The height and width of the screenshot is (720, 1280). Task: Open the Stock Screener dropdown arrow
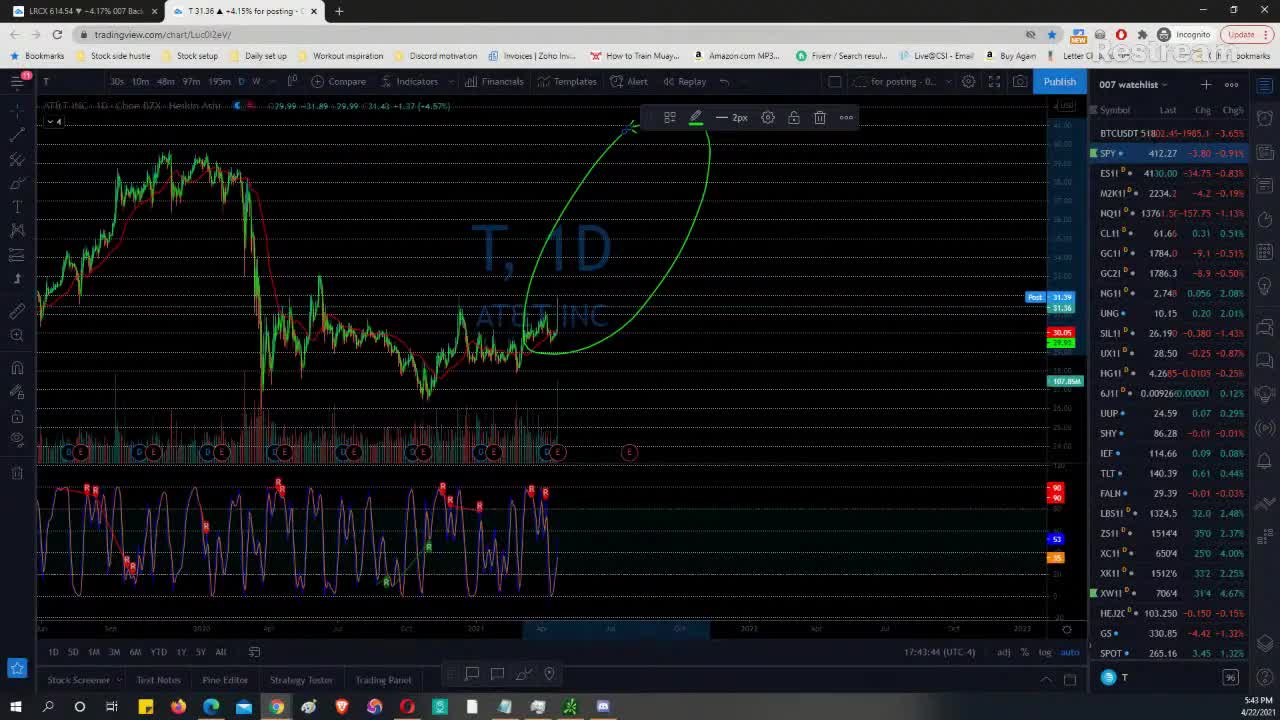119,680
